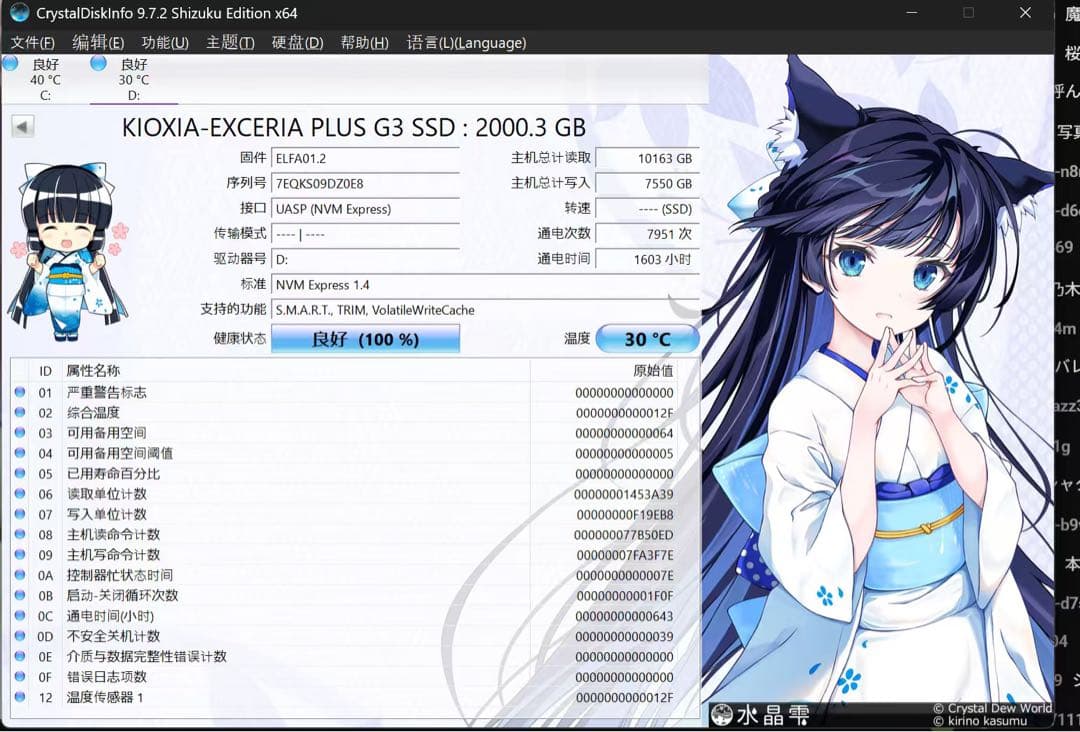Open the 文件(F) menu
The image size is (1080, 732).
pos(32,43)
